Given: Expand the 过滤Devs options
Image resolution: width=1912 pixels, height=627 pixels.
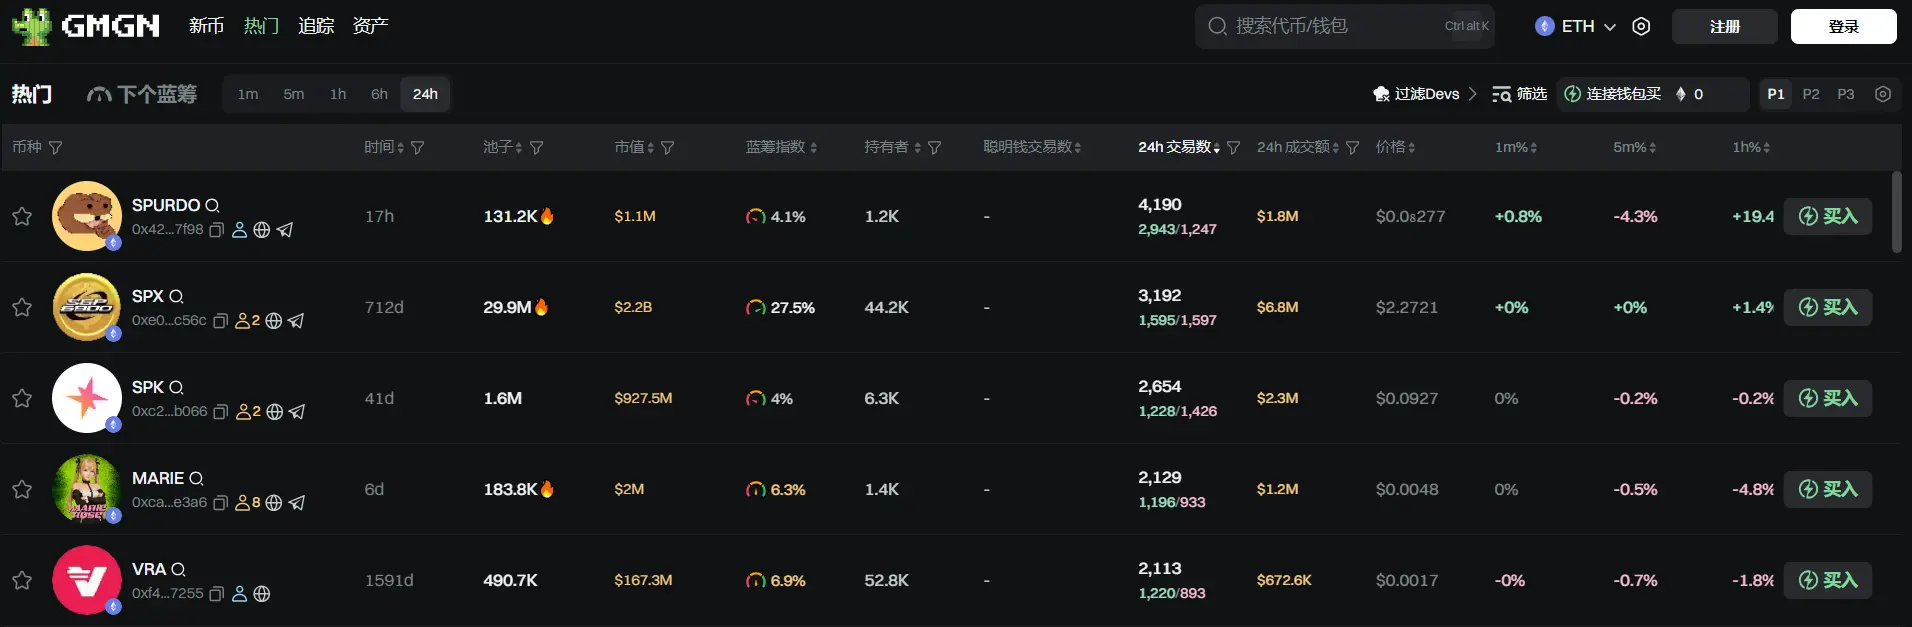Looking at the screenshot, I should (x=1425, y=94).
